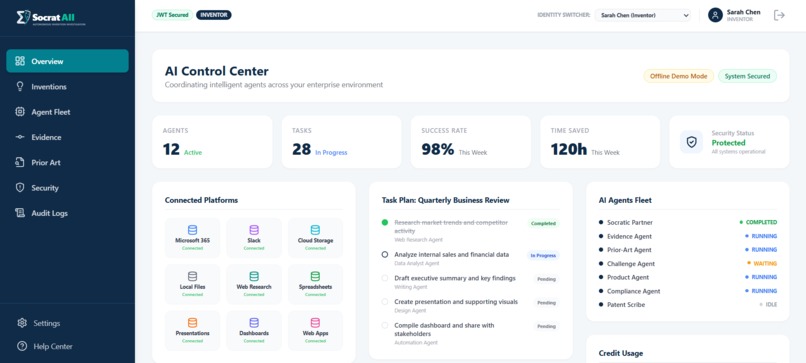Click the Security shield sidebar icon
The width and height of the screenshot is (806, 363).
point(20,188)
